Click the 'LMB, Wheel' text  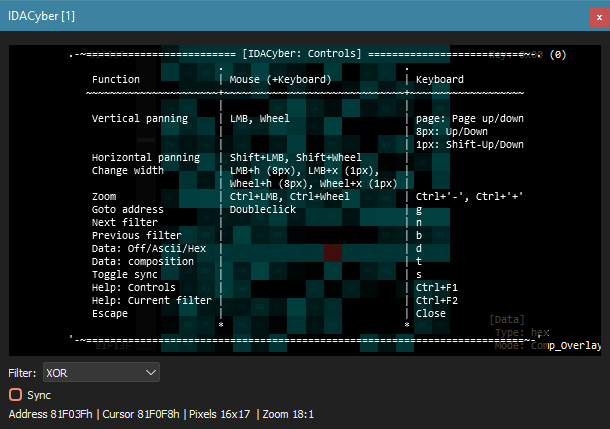pos(259,119)
